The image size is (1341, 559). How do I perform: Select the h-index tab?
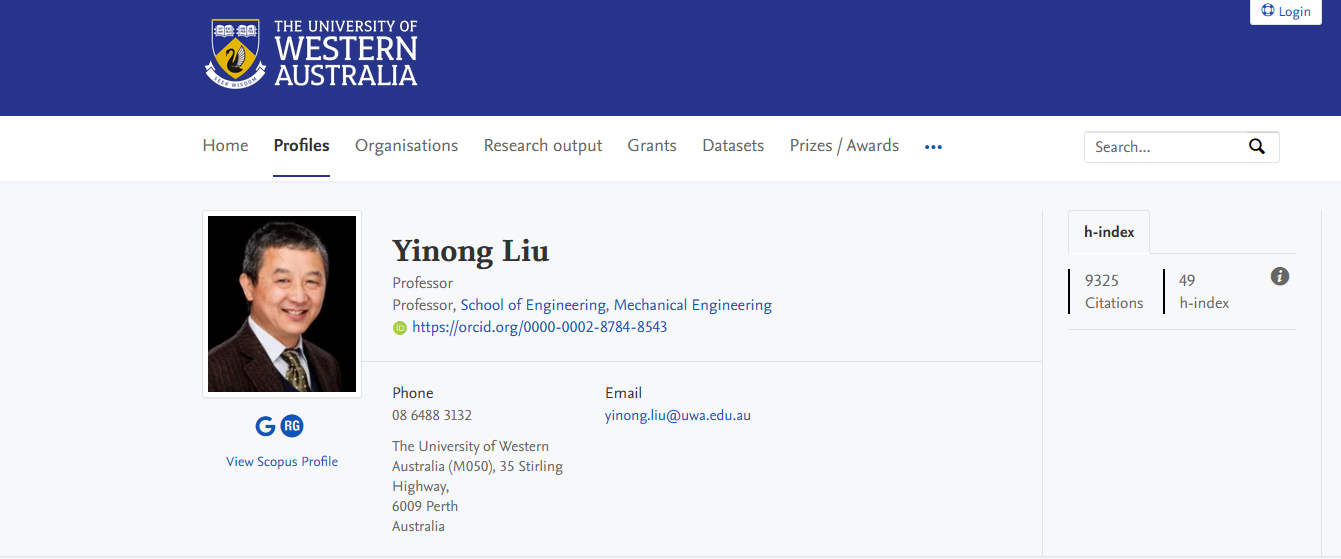click(1109, 232)
